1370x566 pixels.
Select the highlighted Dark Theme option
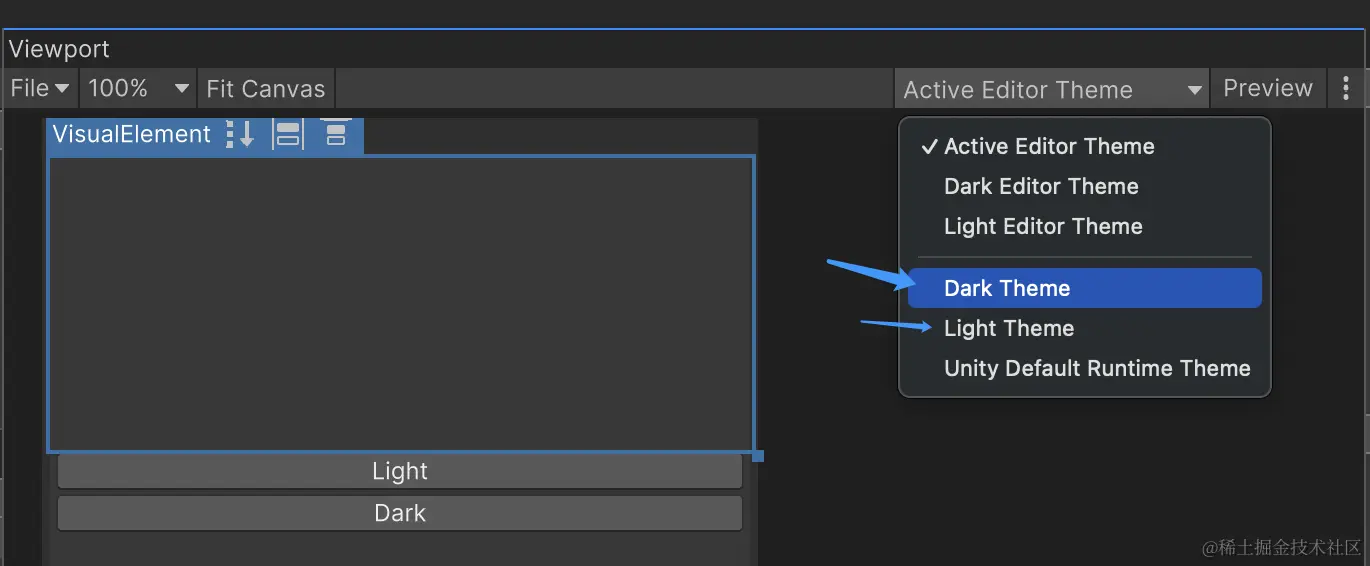coord(1085,288)
